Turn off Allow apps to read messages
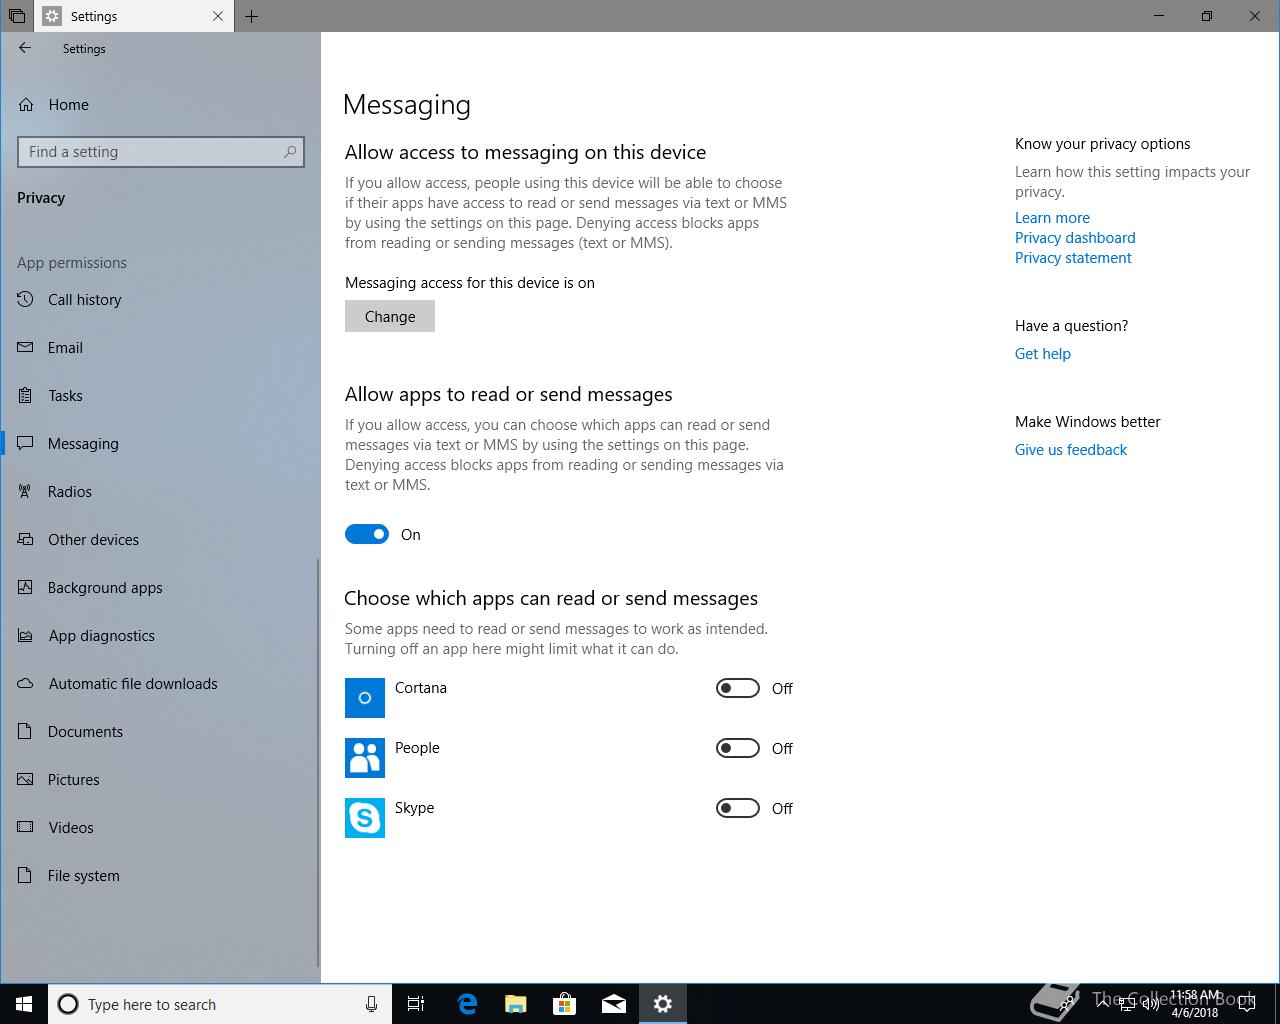 coord(367,535)
